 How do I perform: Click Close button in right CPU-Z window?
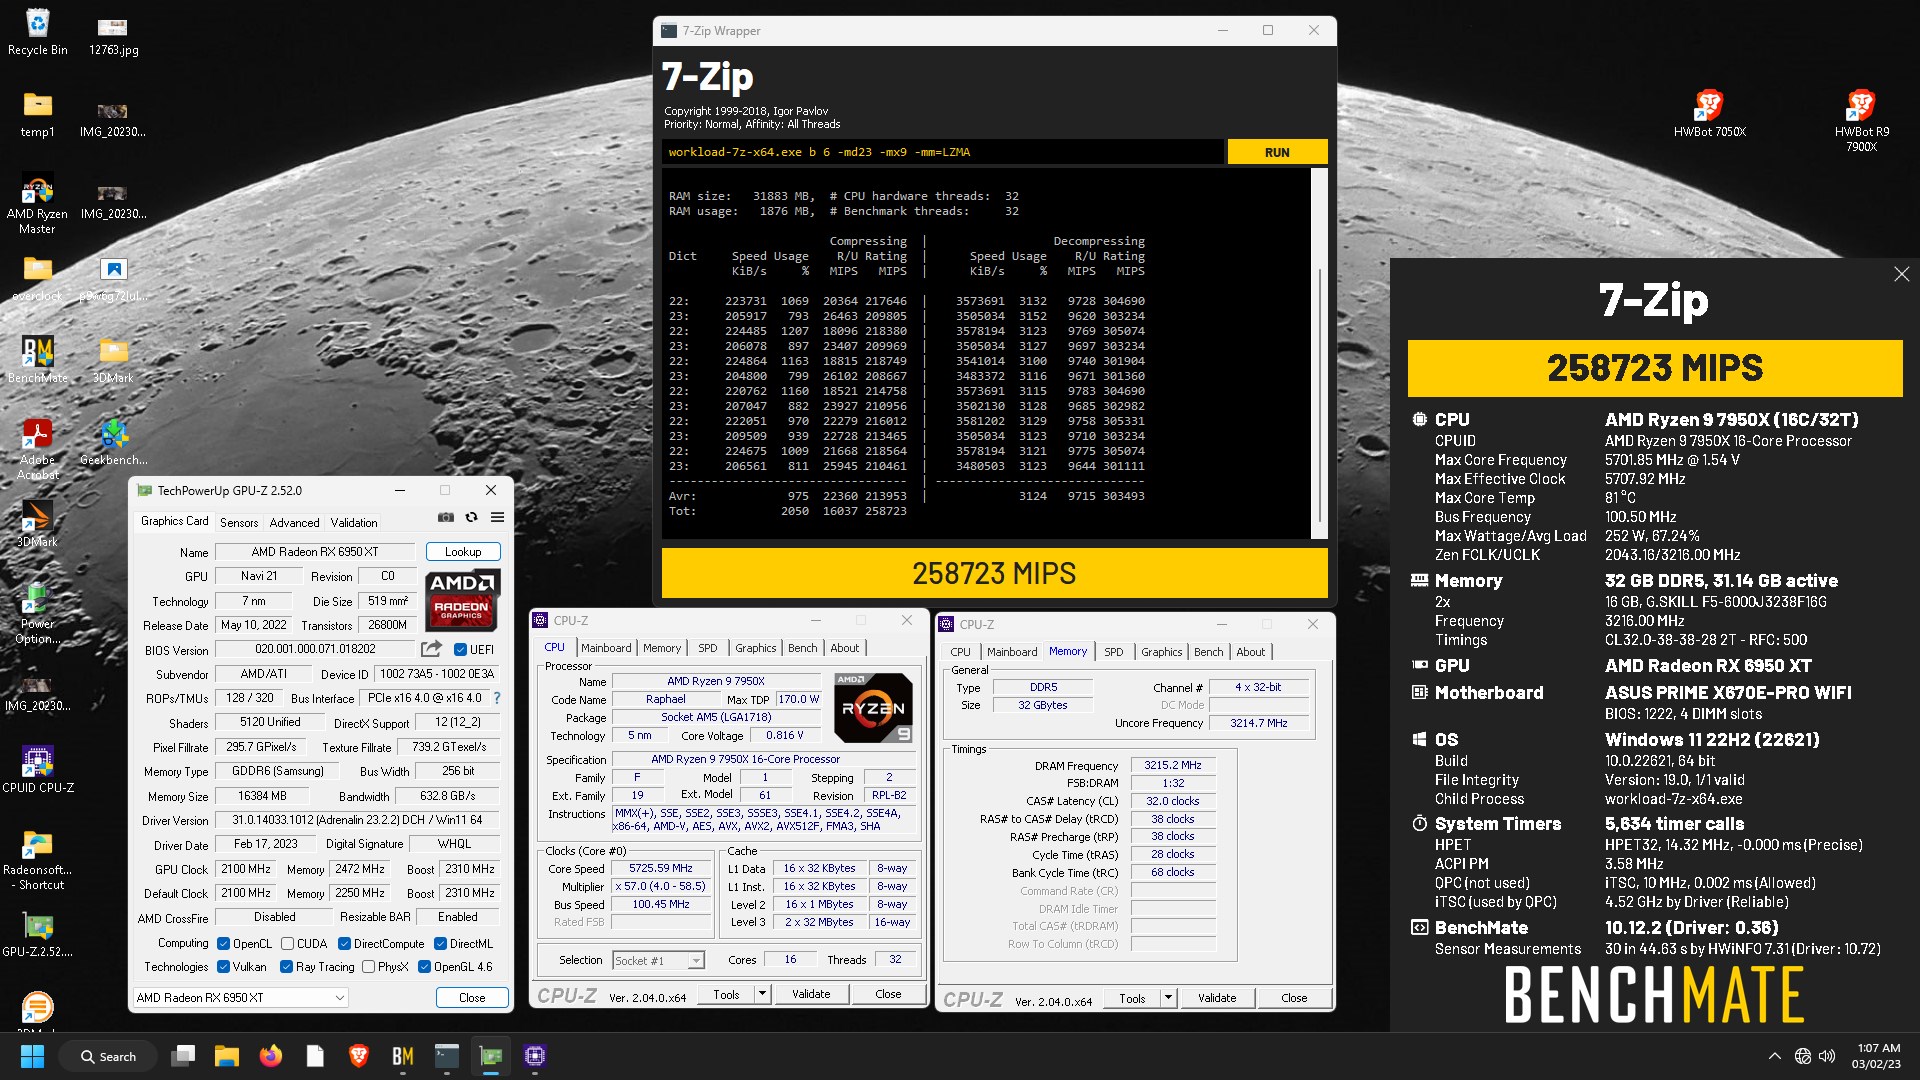coord(1294,998)
